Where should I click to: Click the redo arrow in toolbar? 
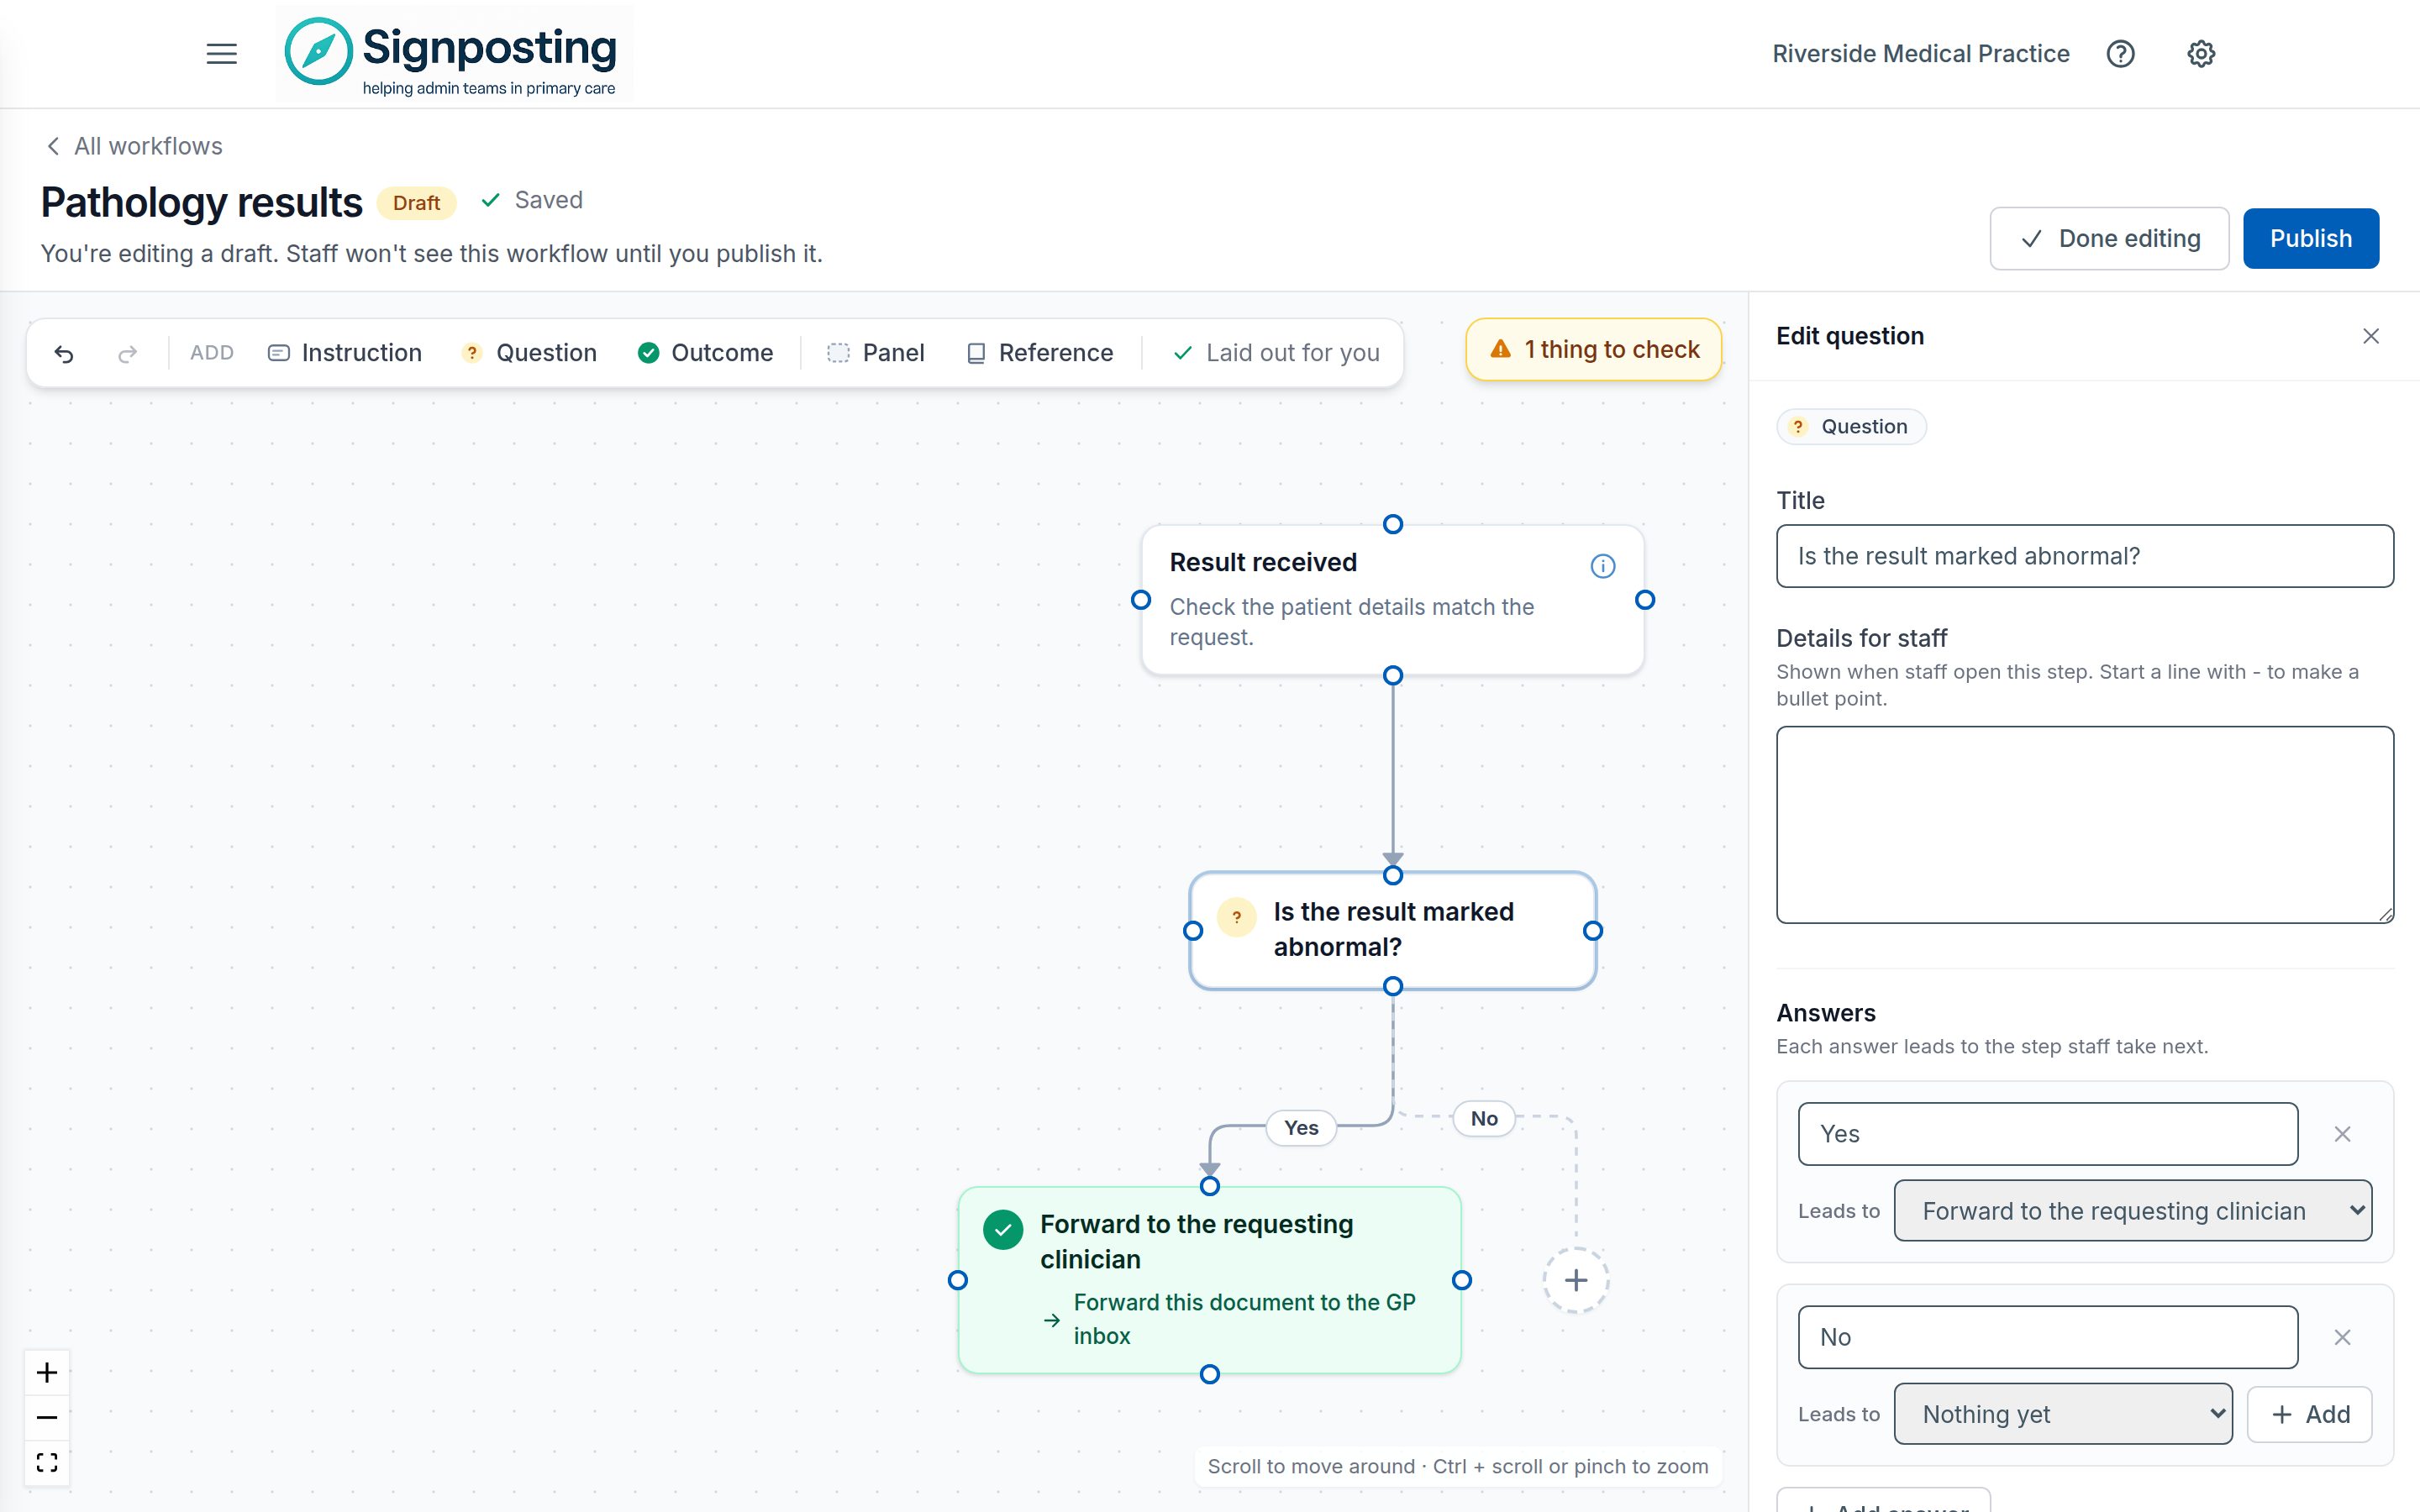pos(128,353)
